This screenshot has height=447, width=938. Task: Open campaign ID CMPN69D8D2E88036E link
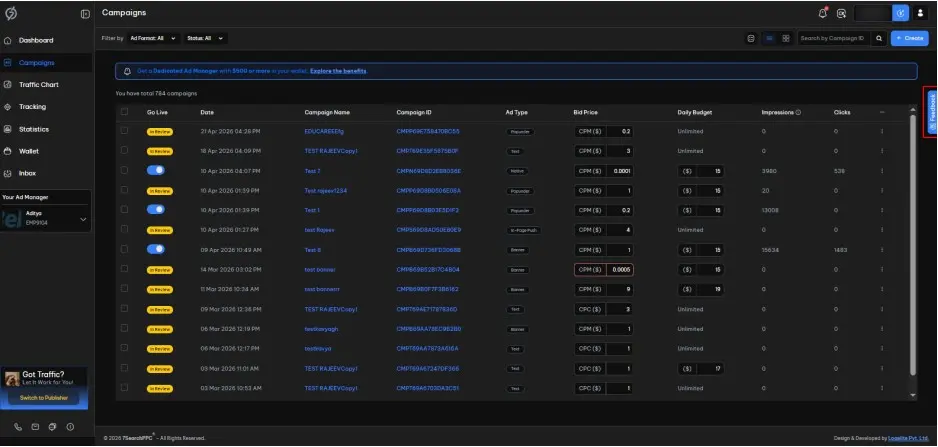coord(428,171)
